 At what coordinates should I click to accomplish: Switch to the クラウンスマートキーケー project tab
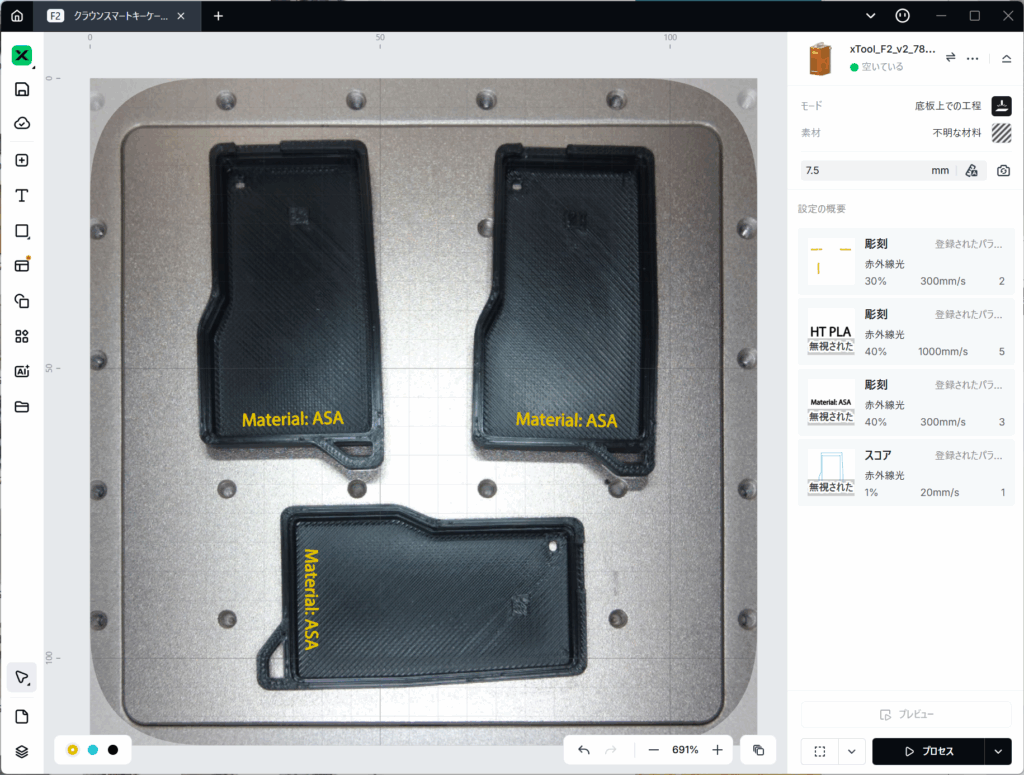click(118, 16)
